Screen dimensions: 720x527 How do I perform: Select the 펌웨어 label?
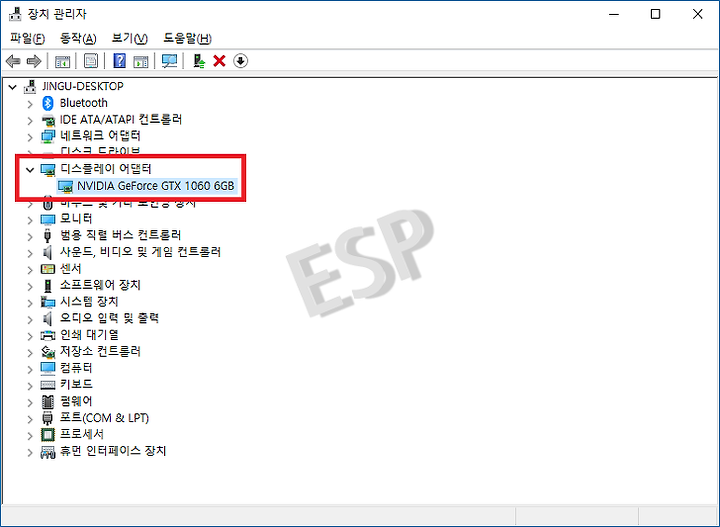[x=76, y=401]
